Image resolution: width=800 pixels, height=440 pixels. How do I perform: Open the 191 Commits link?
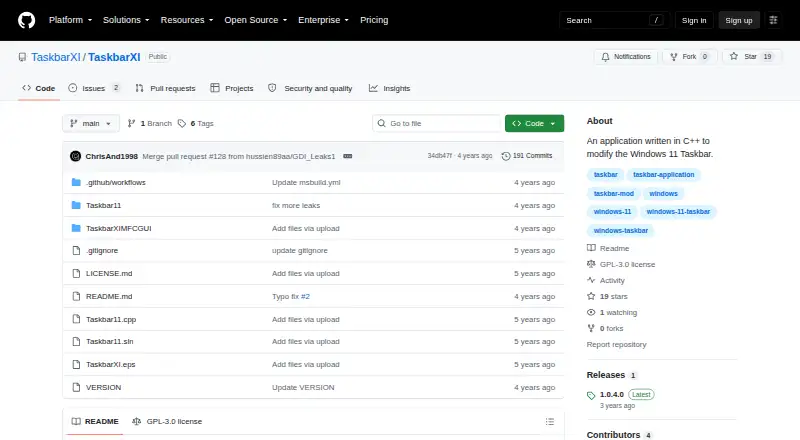(527, 156)
